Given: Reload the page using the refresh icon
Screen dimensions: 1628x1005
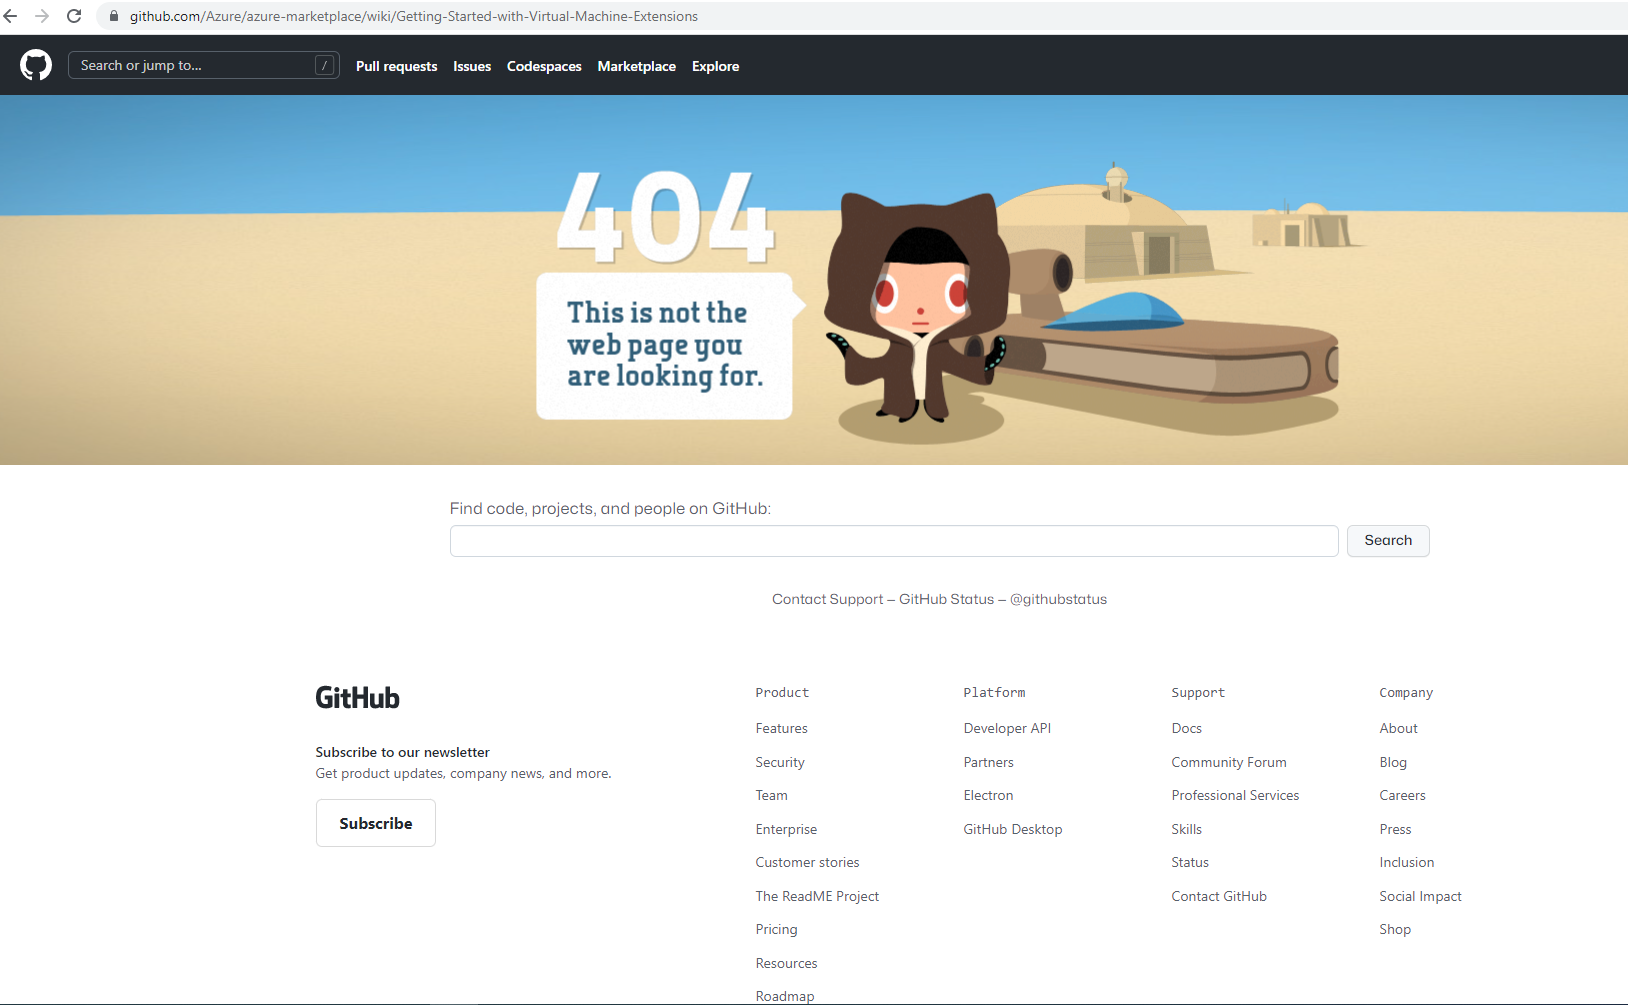Looking at the screenshot, I should coord(73,16).
